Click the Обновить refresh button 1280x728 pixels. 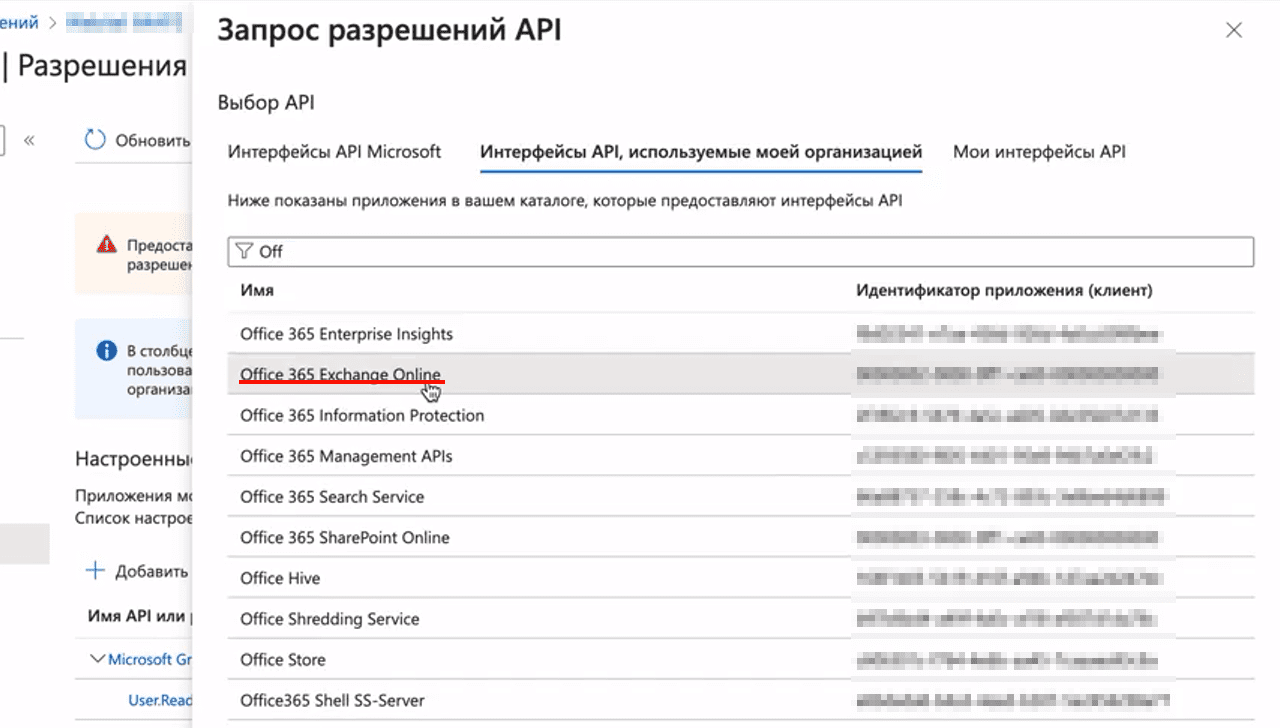(138, 141)
